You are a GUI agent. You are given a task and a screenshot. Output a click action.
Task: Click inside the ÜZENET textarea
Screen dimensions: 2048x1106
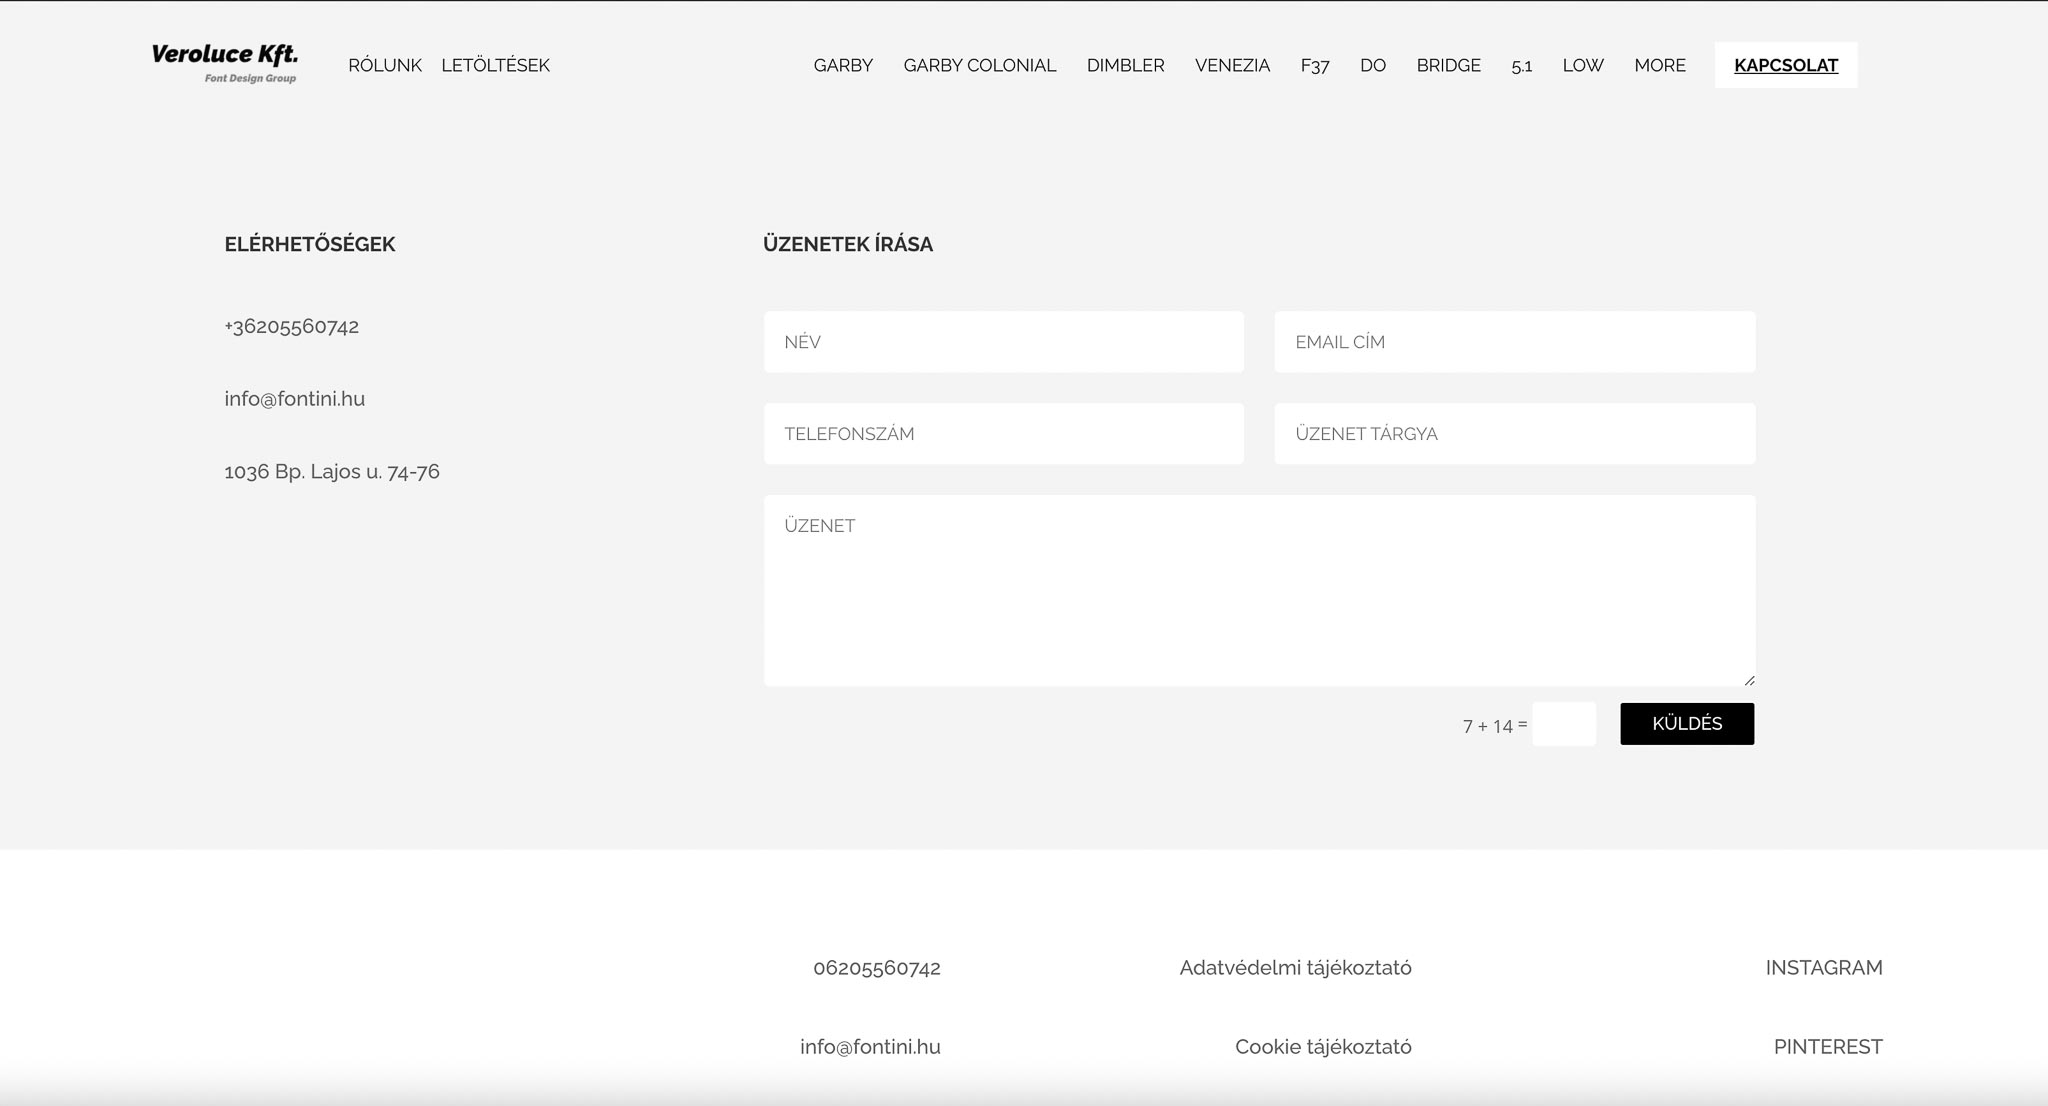coord(1259,590)
